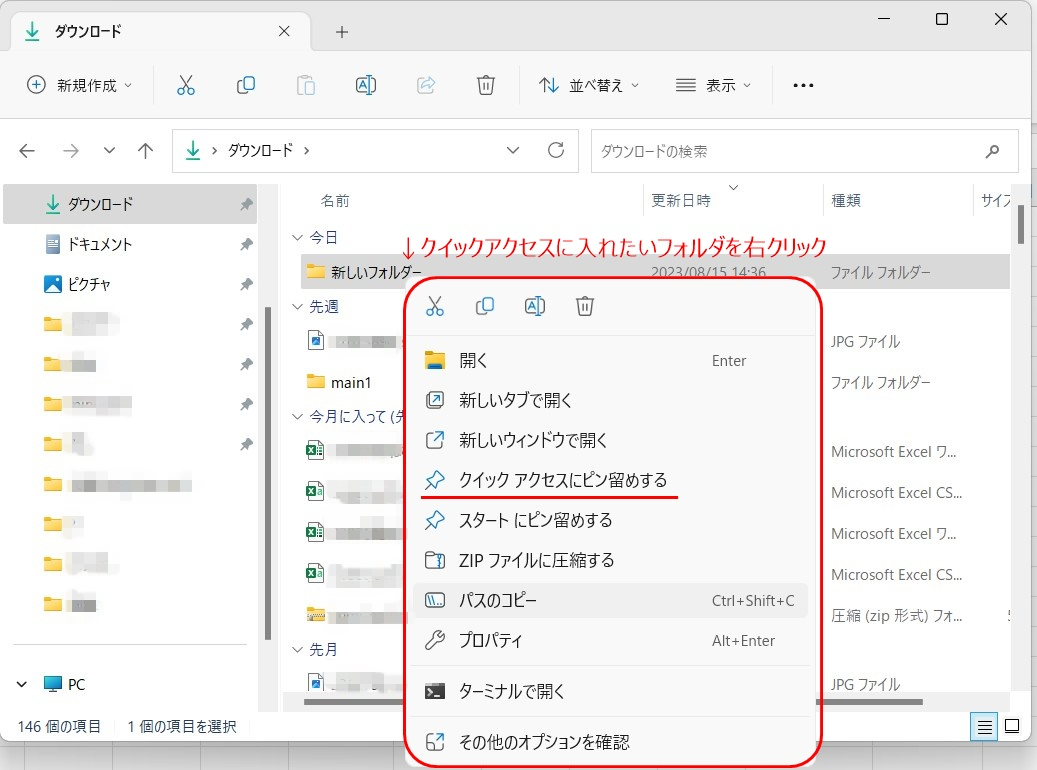Screen dimensions: 1037x770
Task: Click the Delete icon in the top toolbar
Action: 486,85
